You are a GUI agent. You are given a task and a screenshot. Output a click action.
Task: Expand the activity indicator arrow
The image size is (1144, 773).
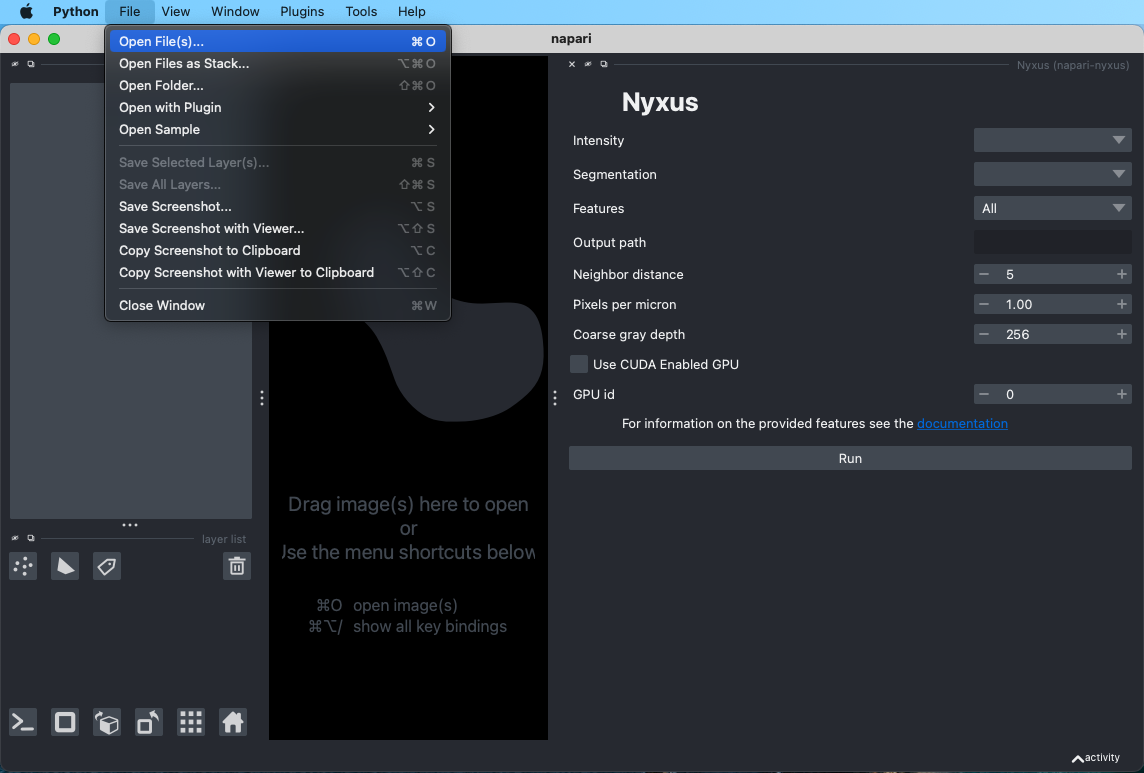point(1078,758)
